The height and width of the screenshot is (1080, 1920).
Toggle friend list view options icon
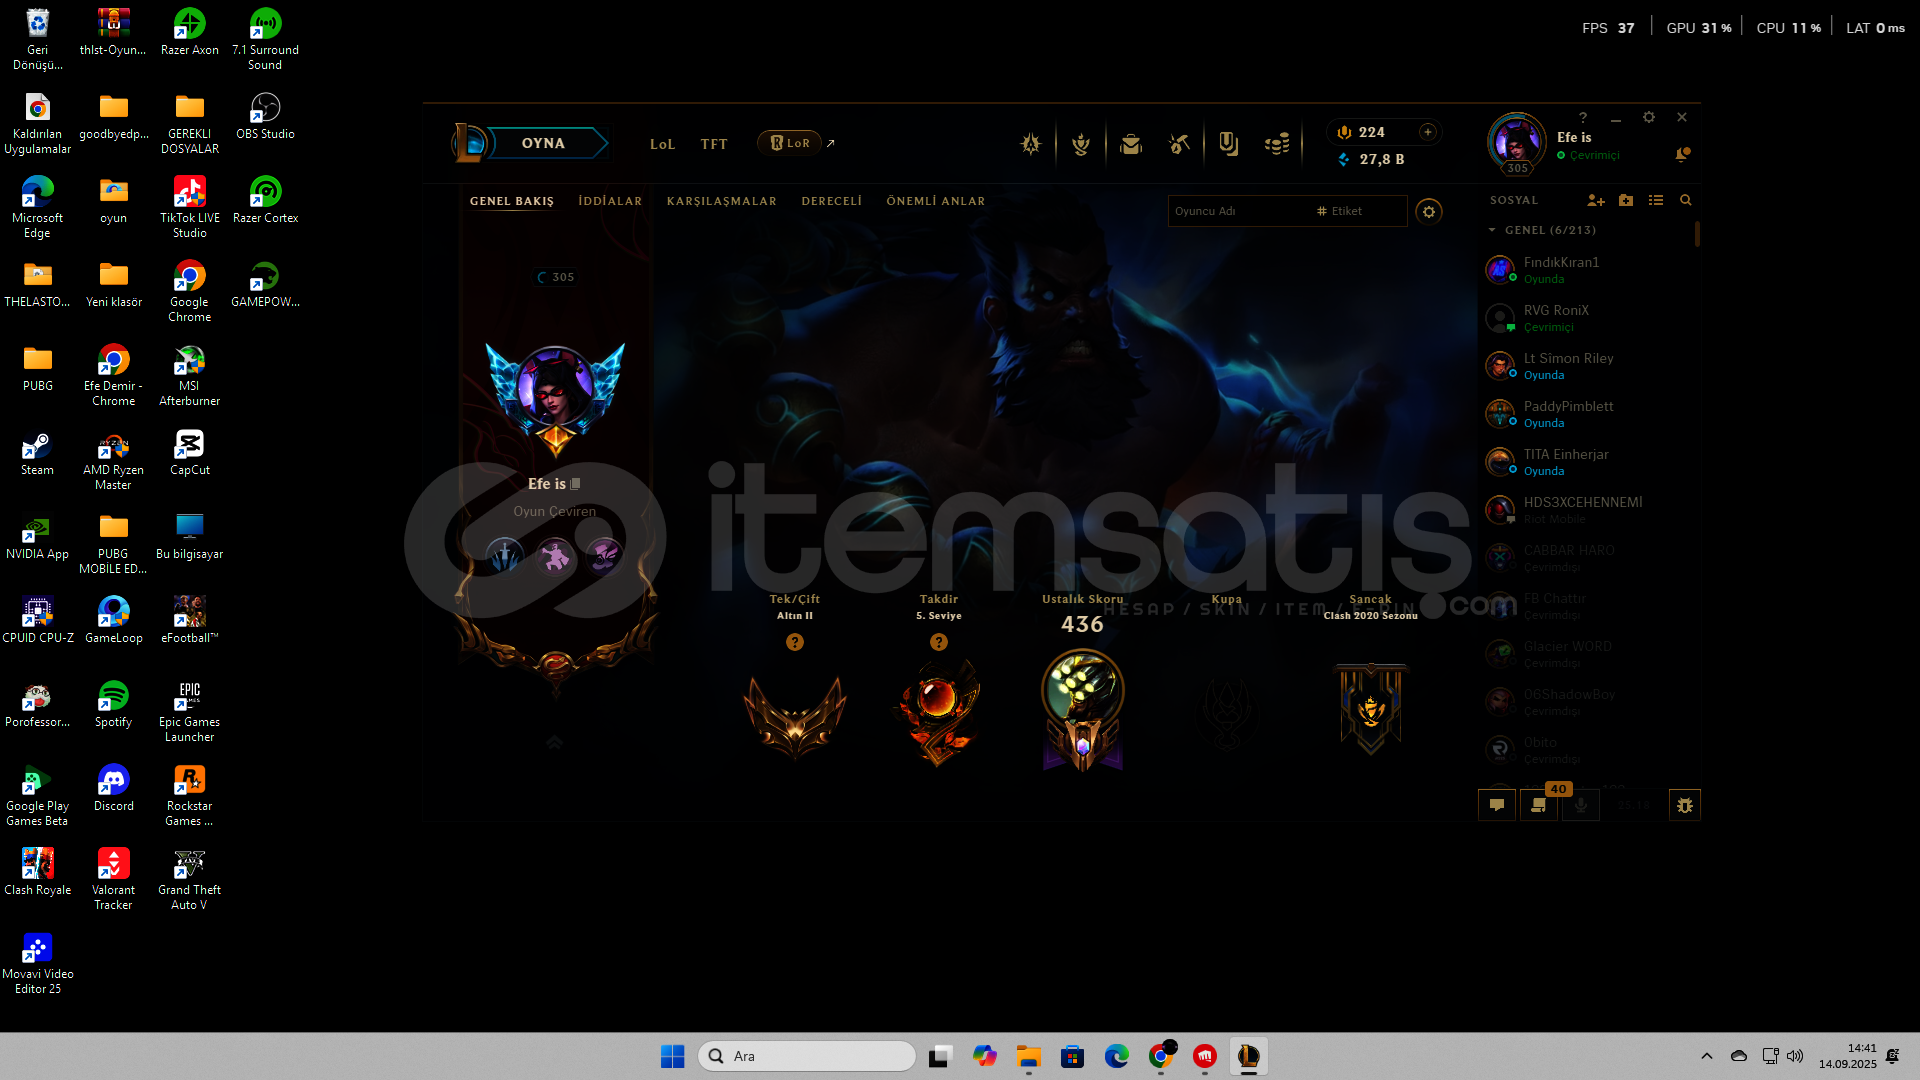click(x=1656, y=200)
